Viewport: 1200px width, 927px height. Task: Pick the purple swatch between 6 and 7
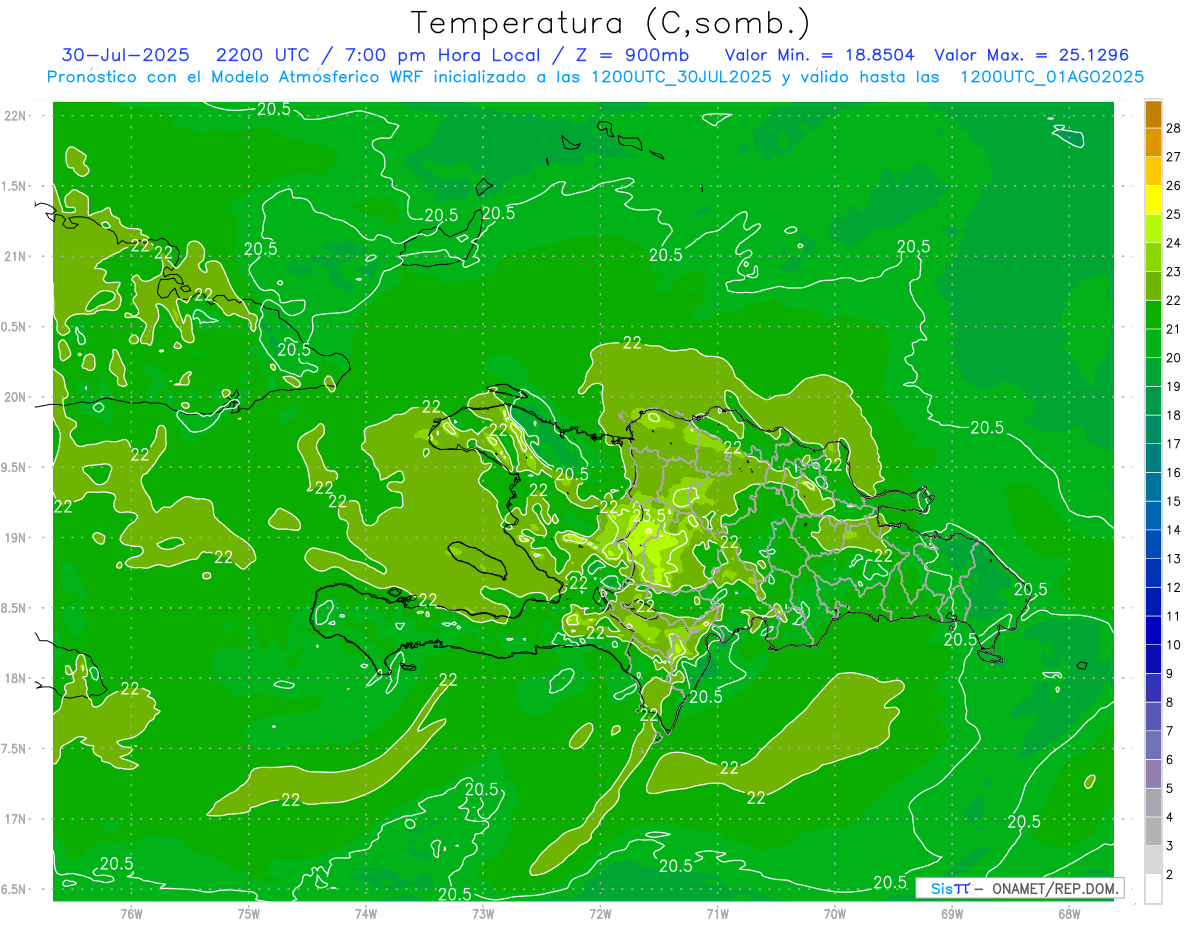tap(1154, 745)
